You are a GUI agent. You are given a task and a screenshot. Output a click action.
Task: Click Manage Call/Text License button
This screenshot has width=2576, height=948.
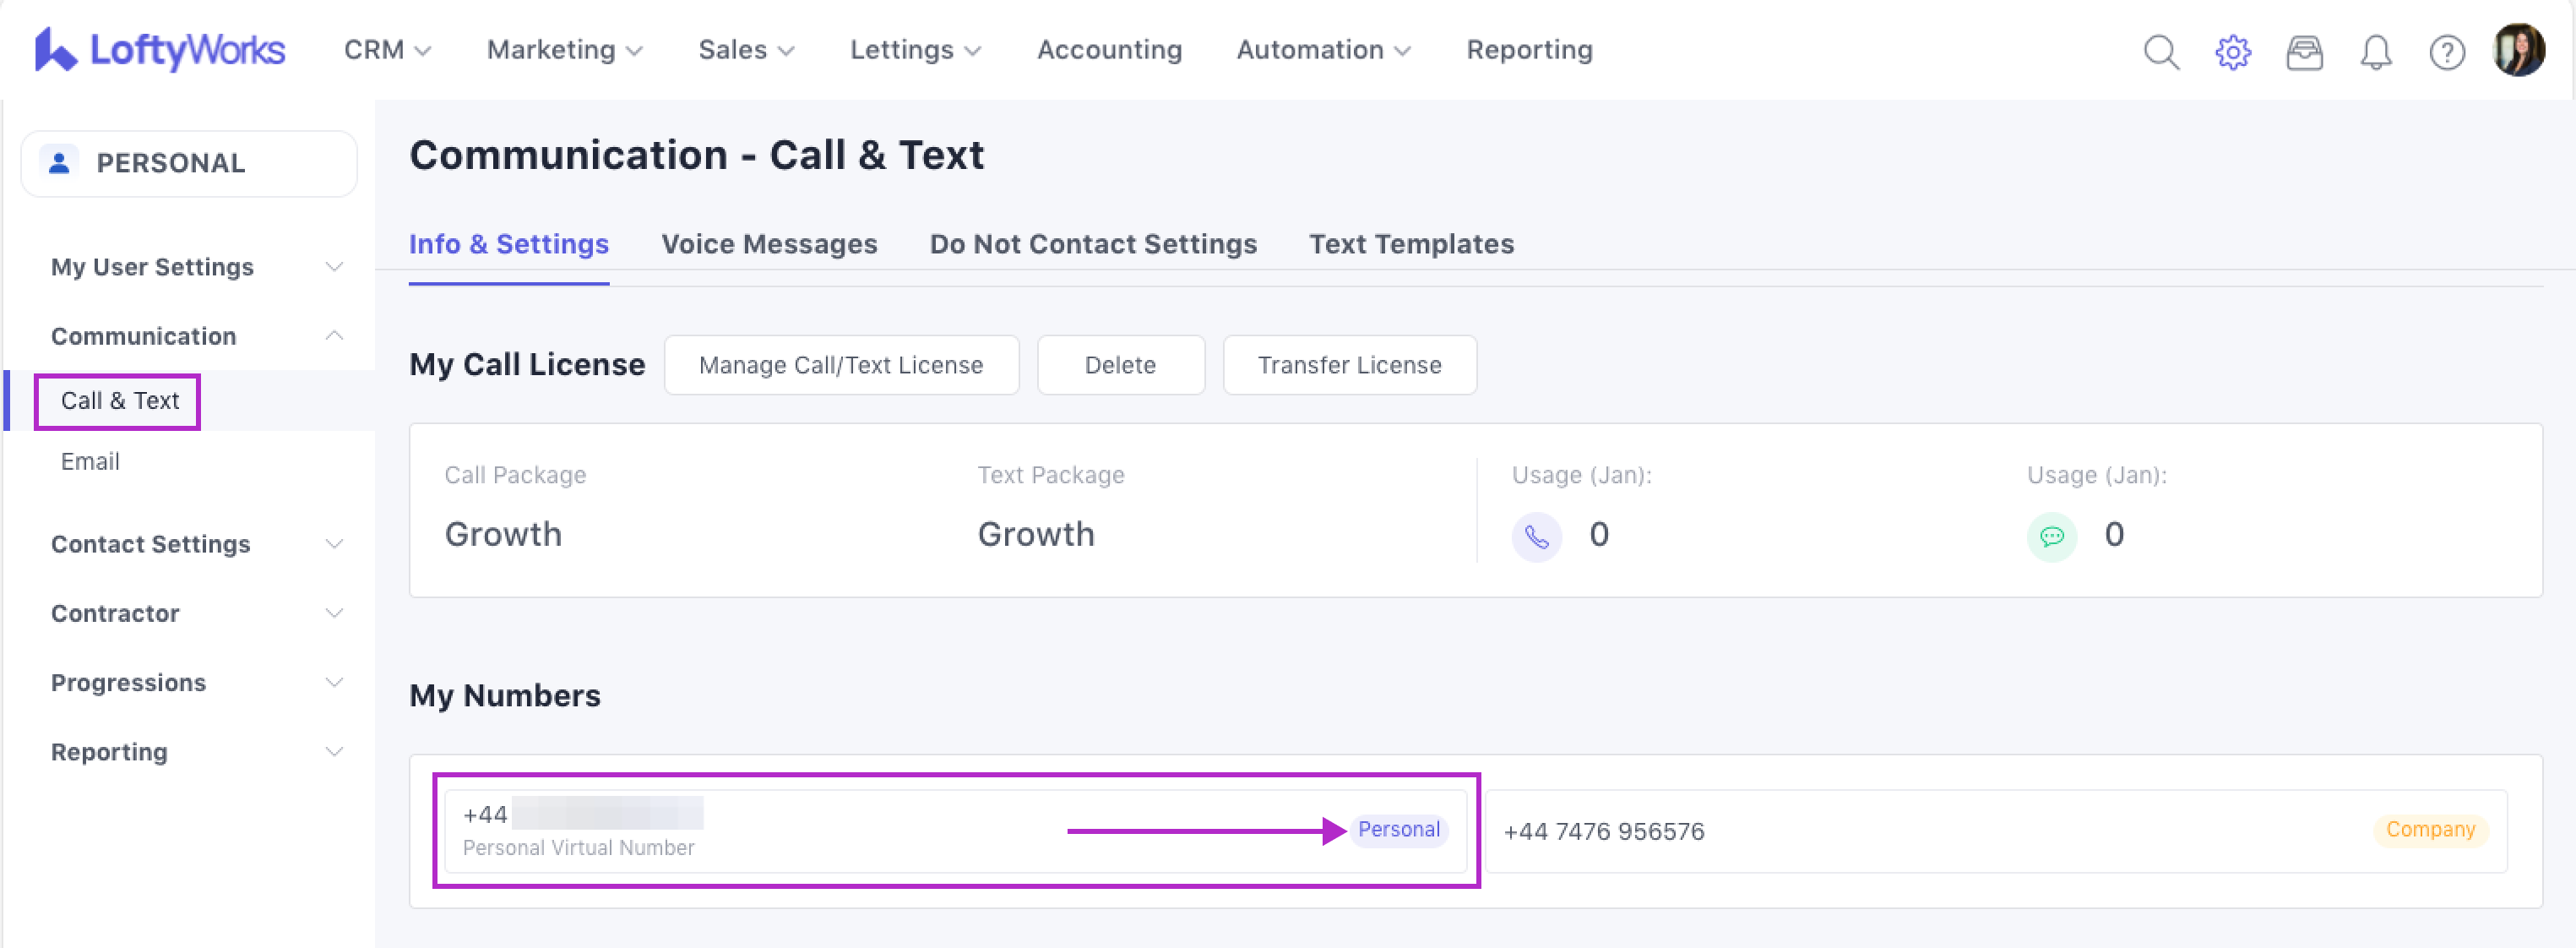point(840,365)
